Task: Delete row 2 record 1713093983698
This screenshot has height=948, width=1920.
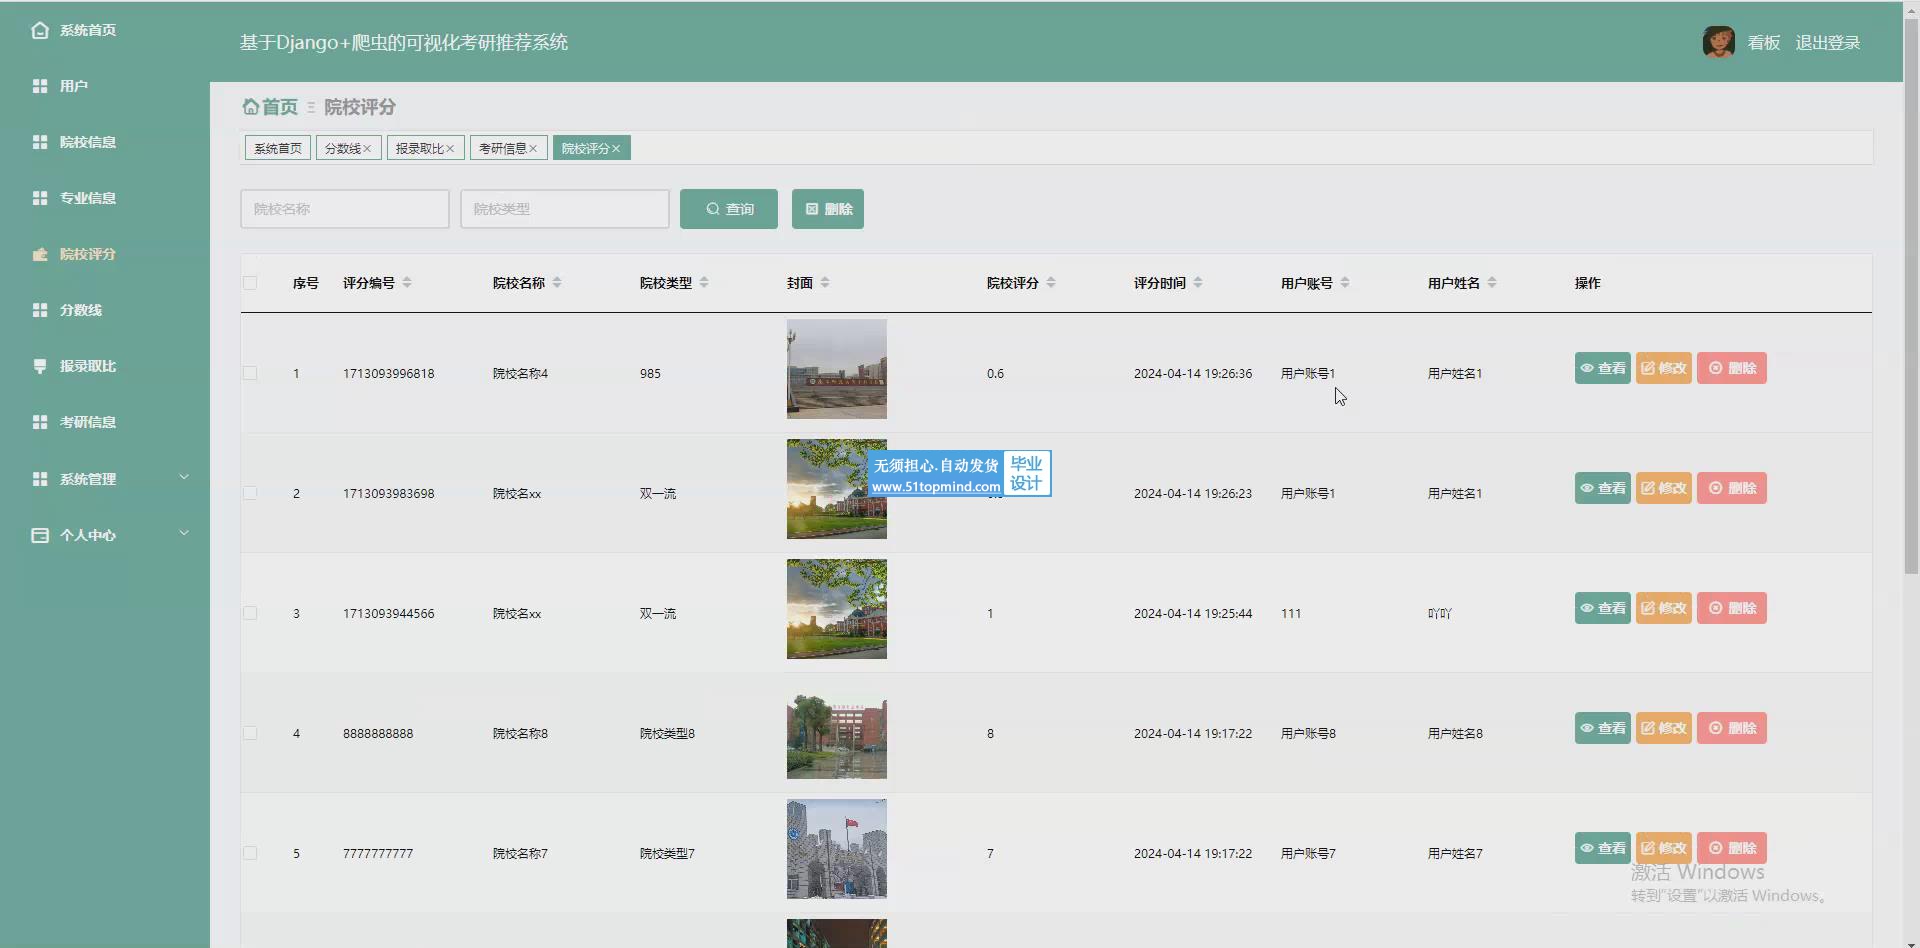Action: (x=1732, y=488)
